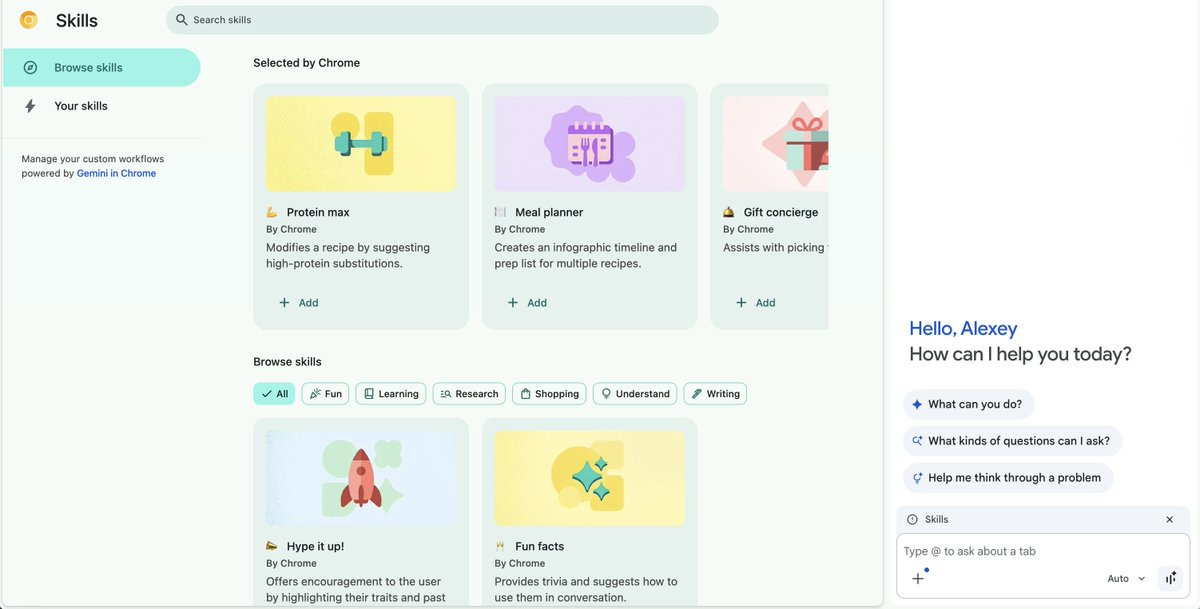Click the plus icon for Gift concierge
Viewport: 1200px width, 609px height.
pyautogui.click(x=741, y=303)
